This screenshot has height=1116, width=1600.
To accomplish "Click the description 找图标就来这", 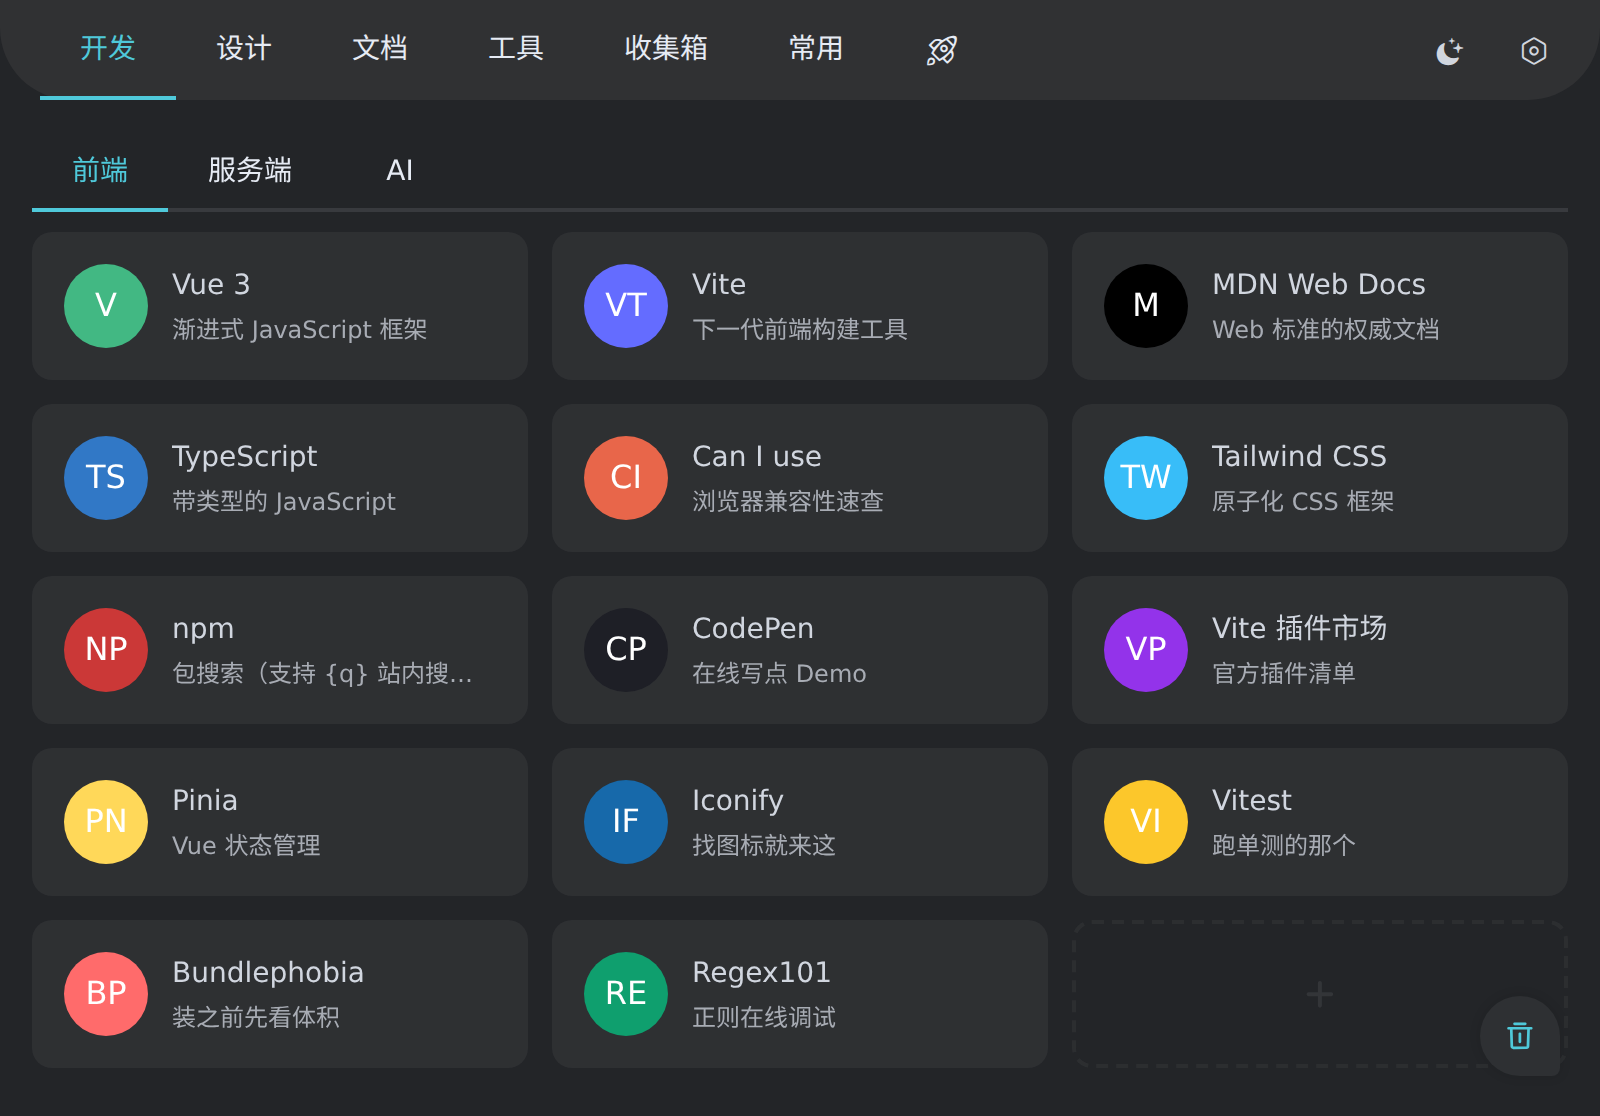I will (764, 846).
